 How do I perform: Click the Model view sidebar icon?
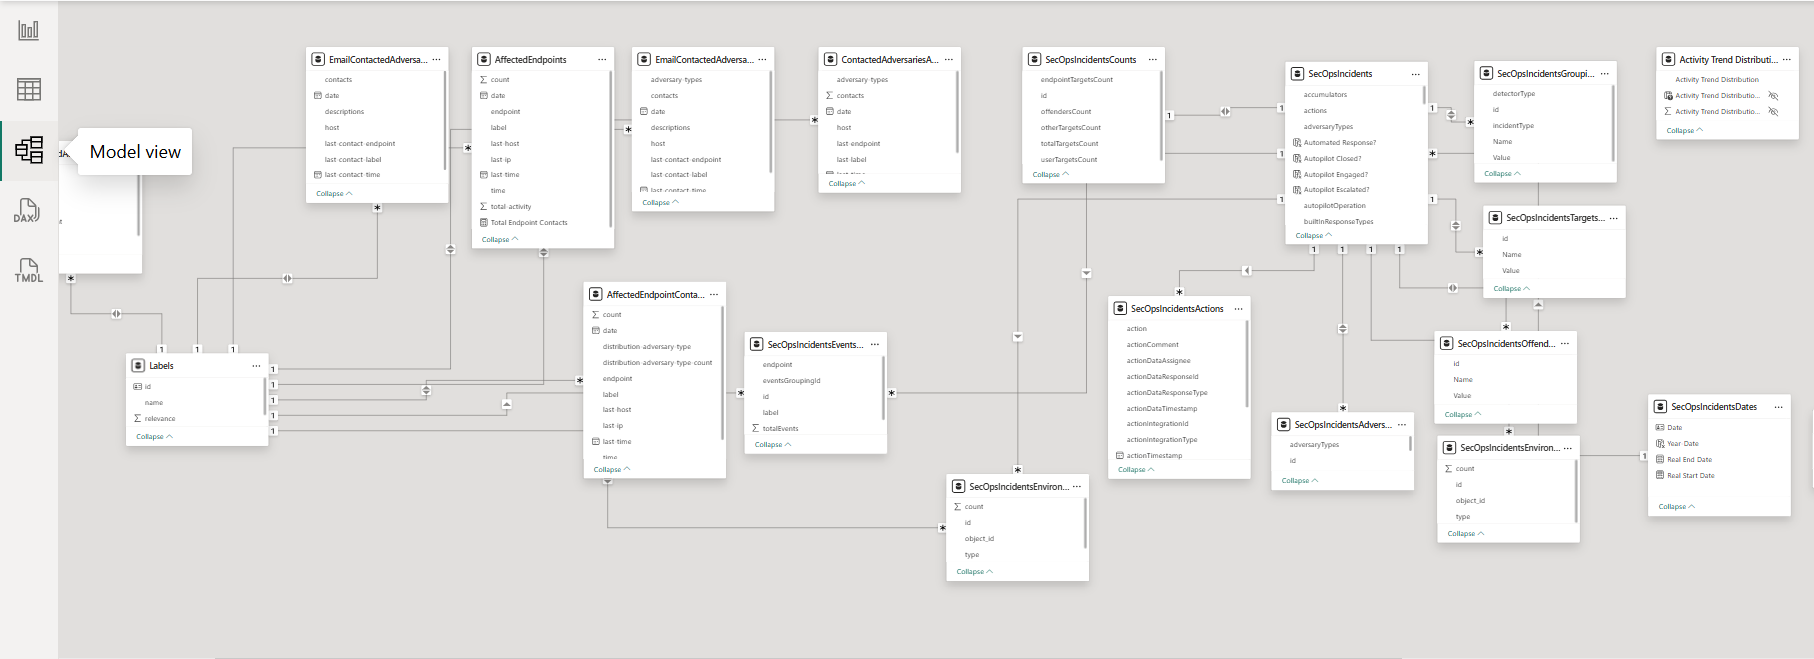pos(28,150)
